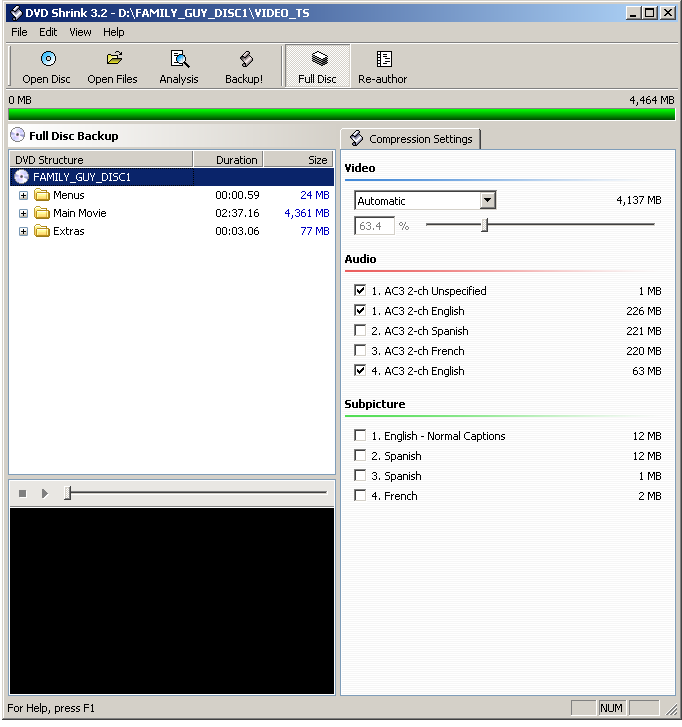Select the FAMILY_GUY_DISC1 row
Screen dimensions: 682x727
point(172,177)
